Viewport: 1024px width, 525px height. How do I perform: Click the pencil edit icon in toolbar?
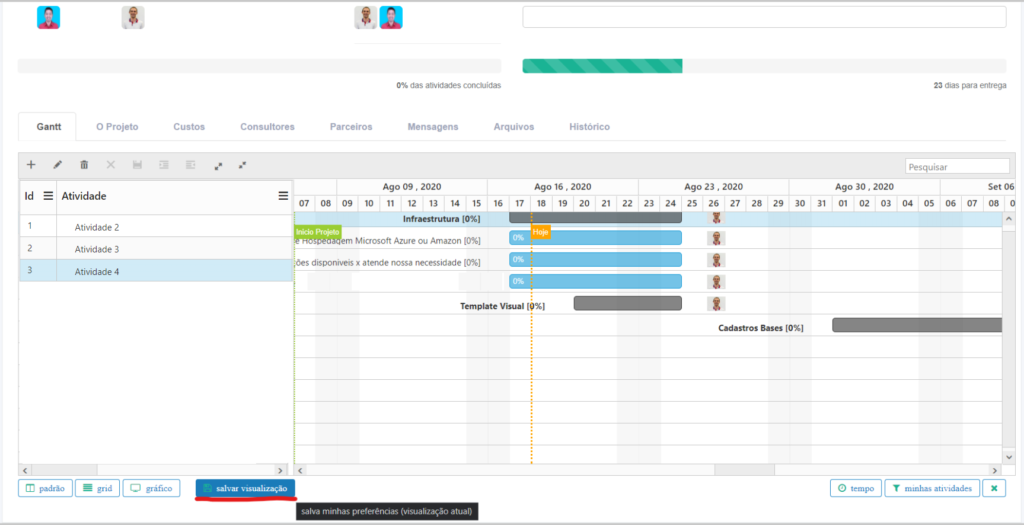tap(58, 165)
